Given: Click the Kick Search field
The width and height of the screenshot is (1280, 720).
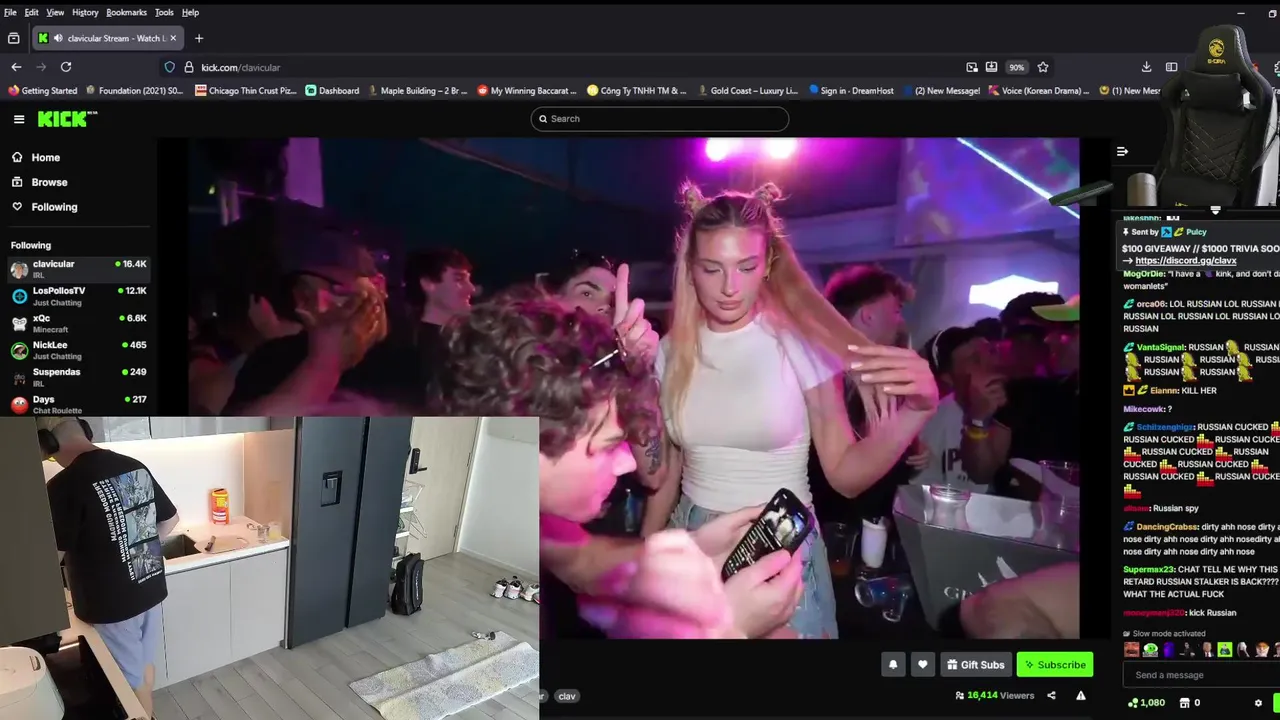Looking at the screenshot, I should [x=660, y=119].
